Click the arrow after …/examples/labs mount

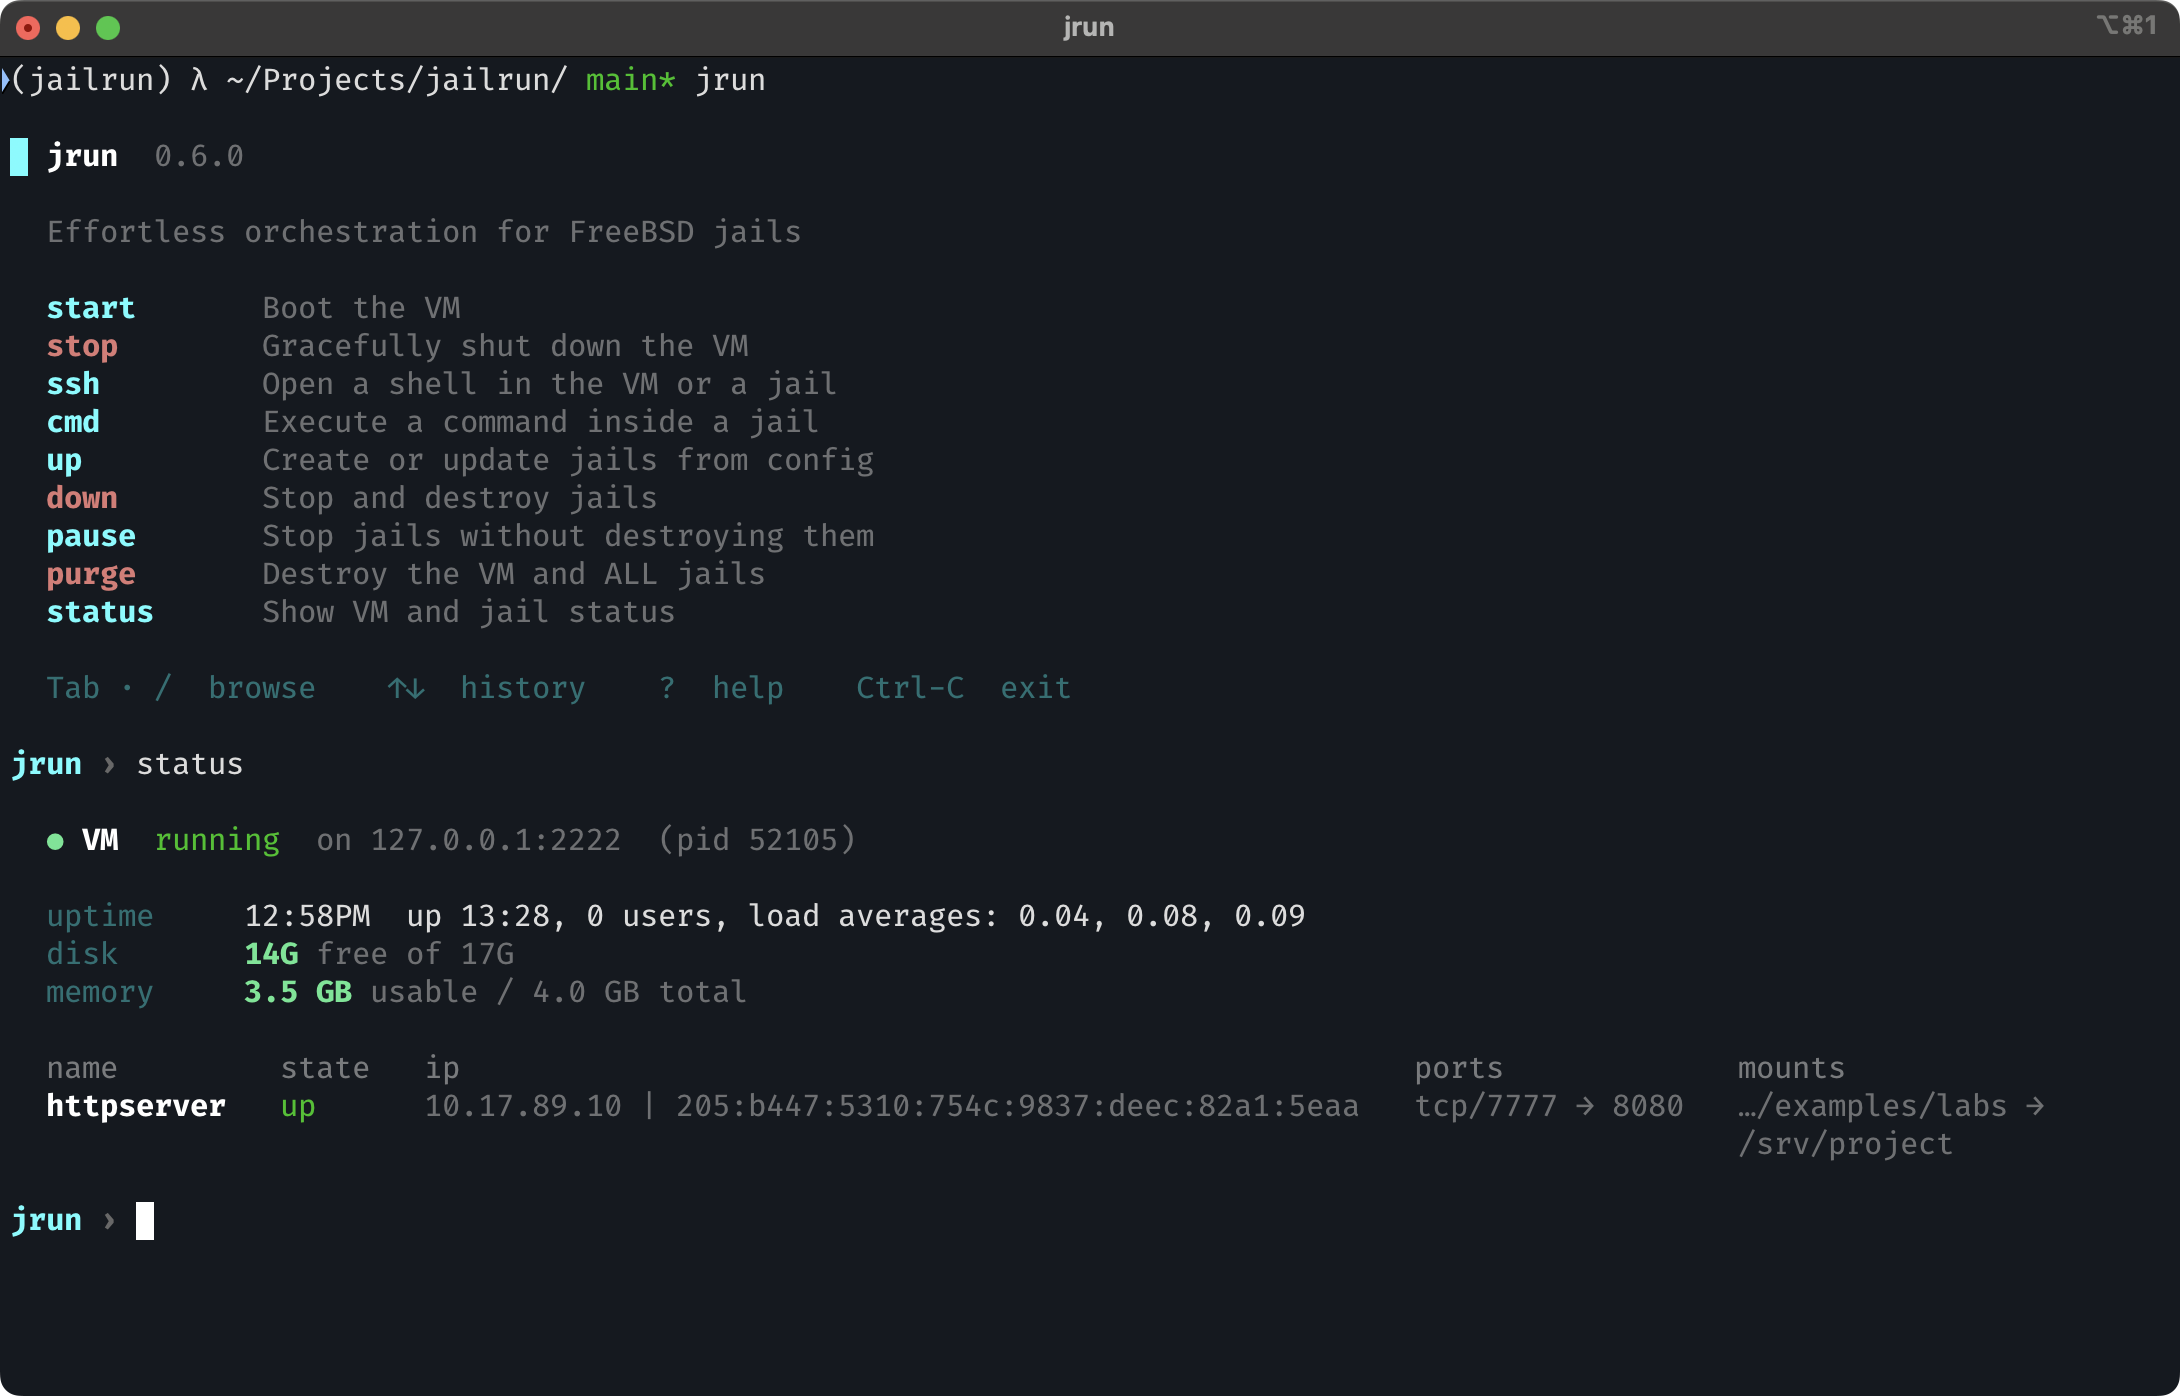[x=2034, y=1106]
